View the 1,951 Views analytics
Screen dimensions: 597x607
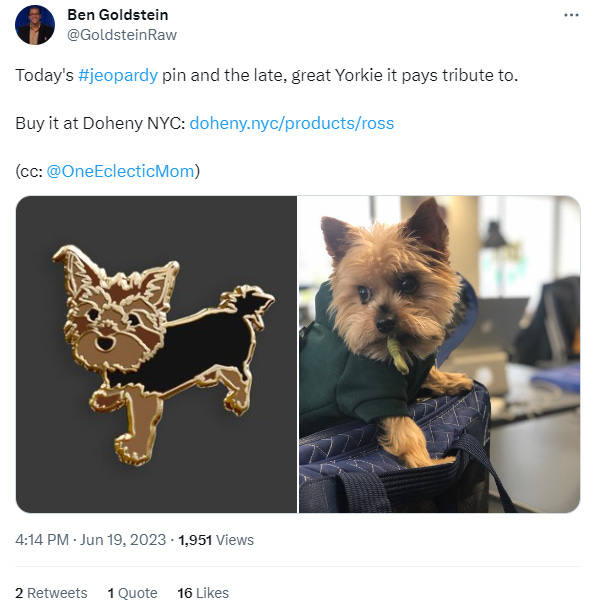click(x=216, y=540)
